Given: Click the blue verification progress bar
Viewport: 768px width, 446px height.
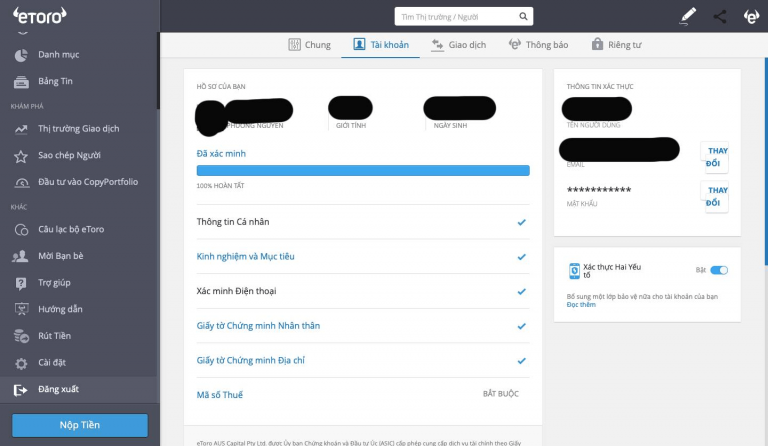Looking at the screenshot, I should pos(363,170).
